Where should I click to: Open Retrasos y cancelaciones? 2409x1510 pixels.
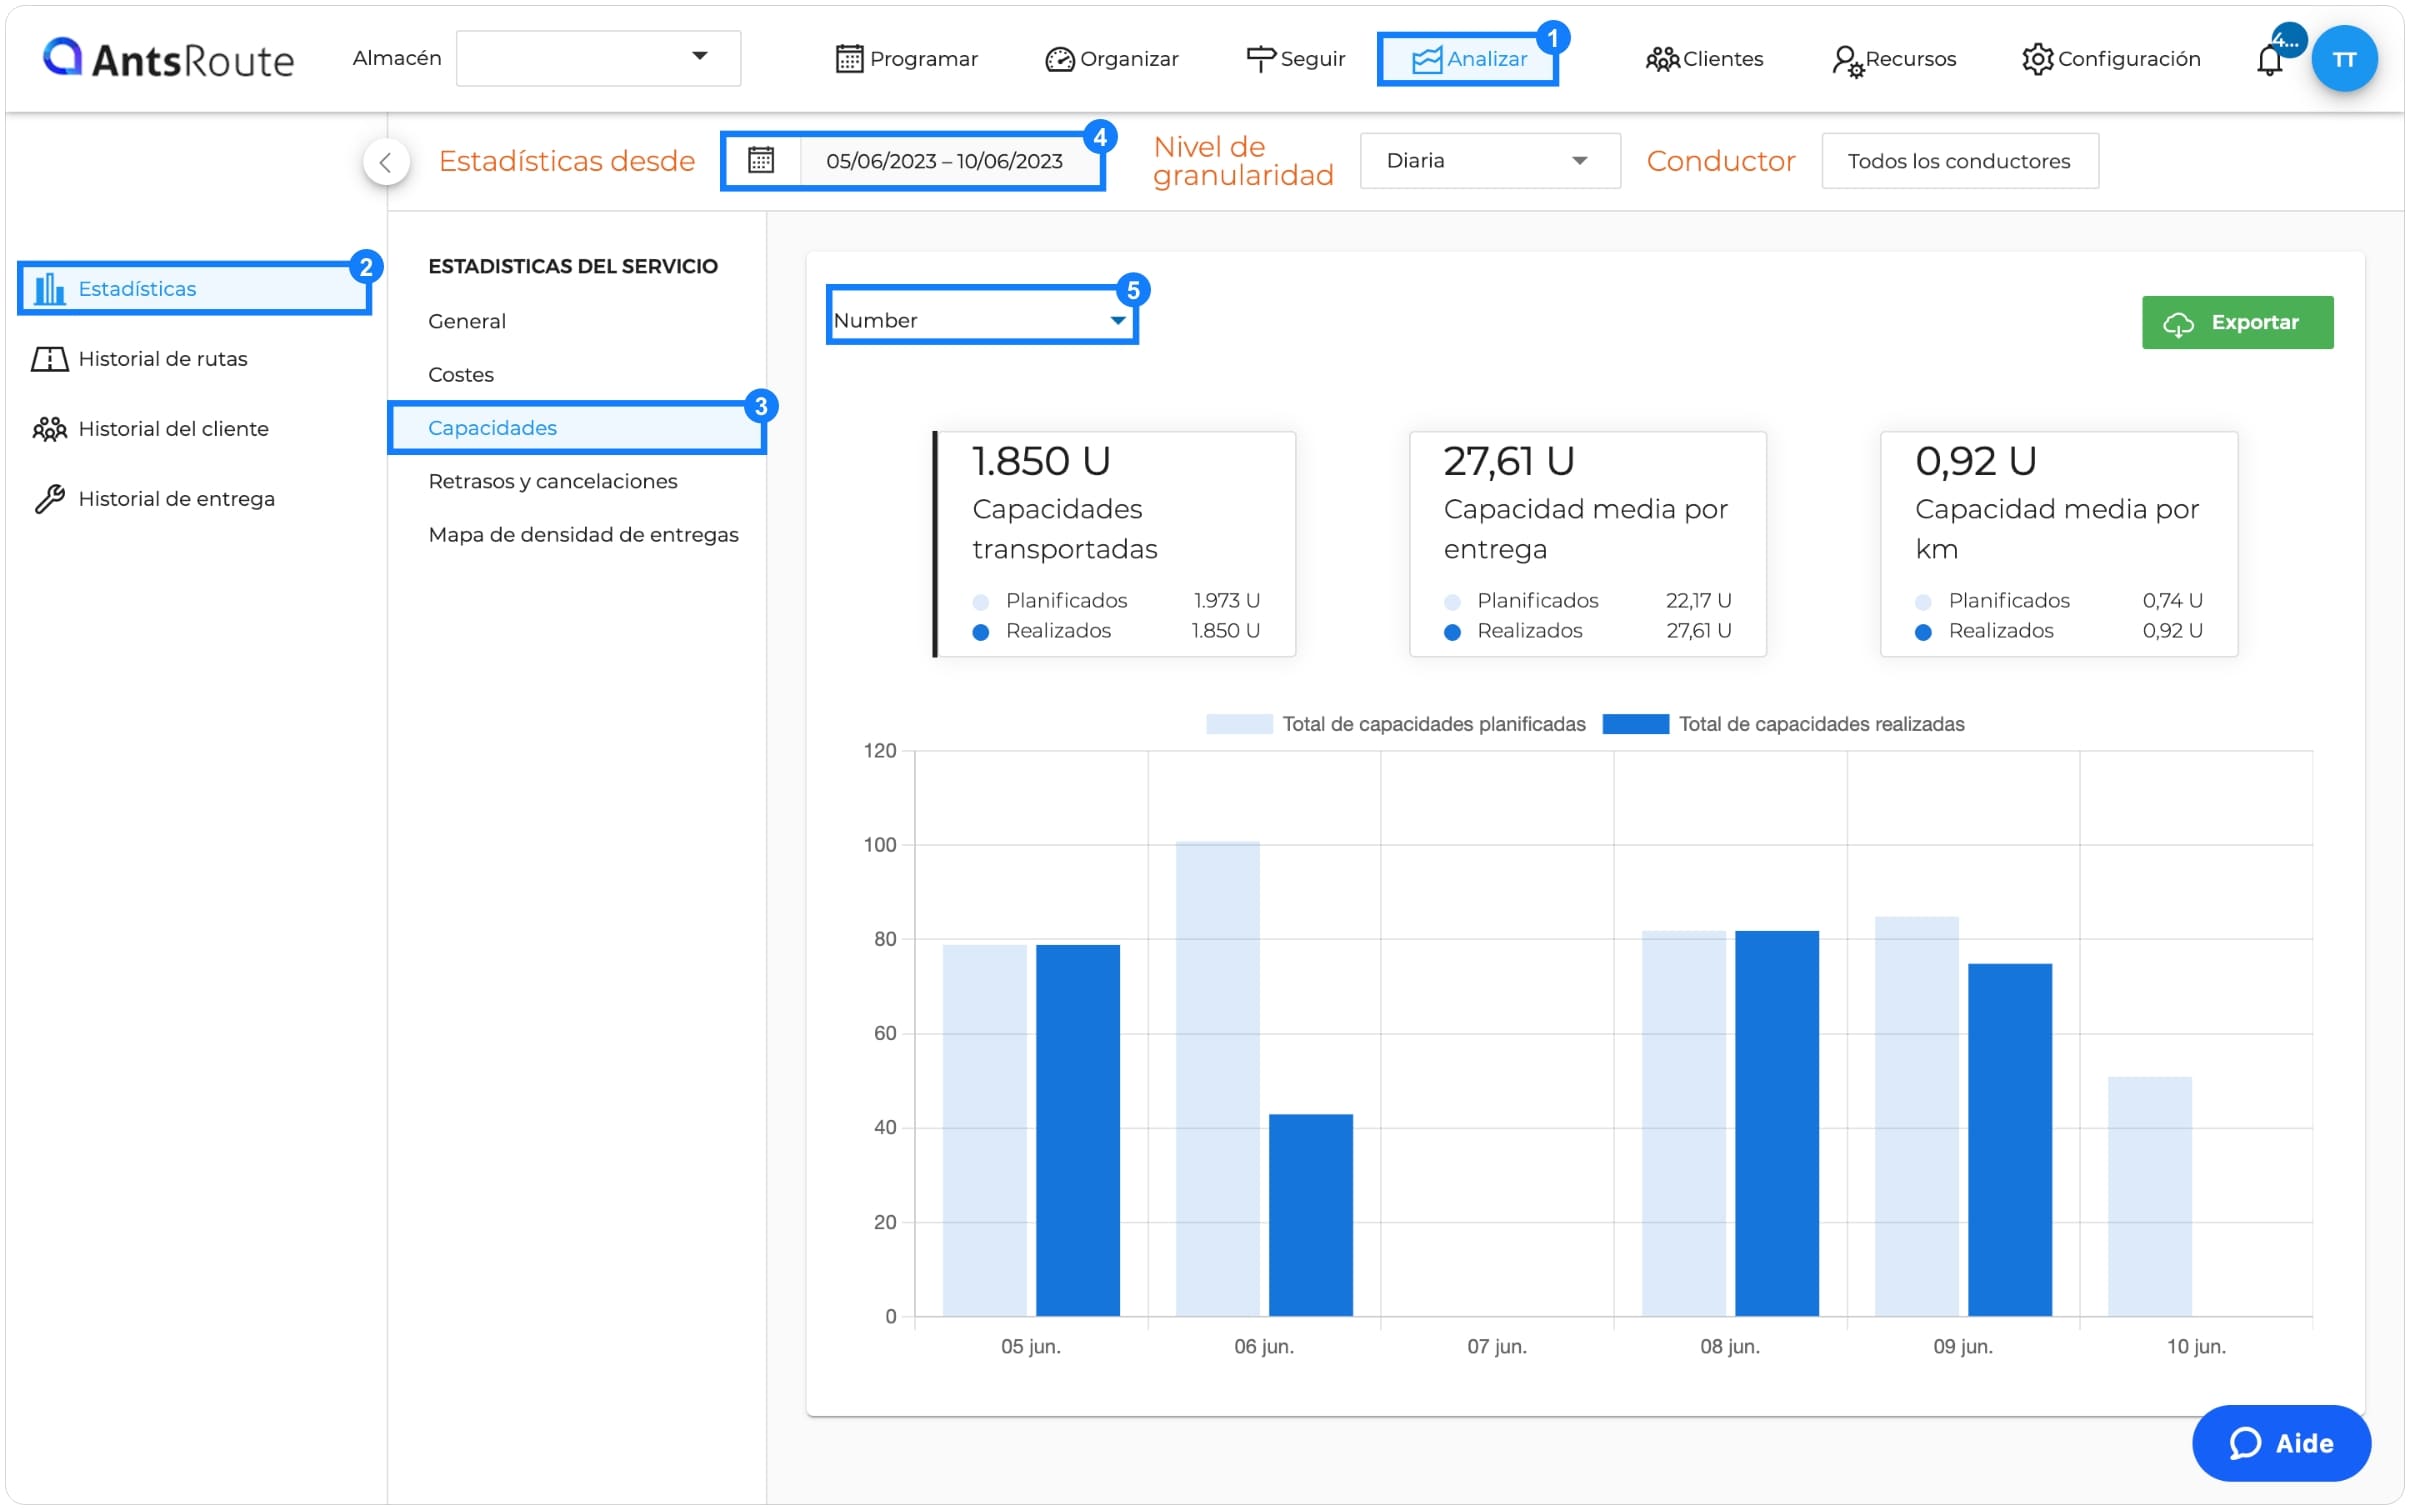tap(552, 481)
